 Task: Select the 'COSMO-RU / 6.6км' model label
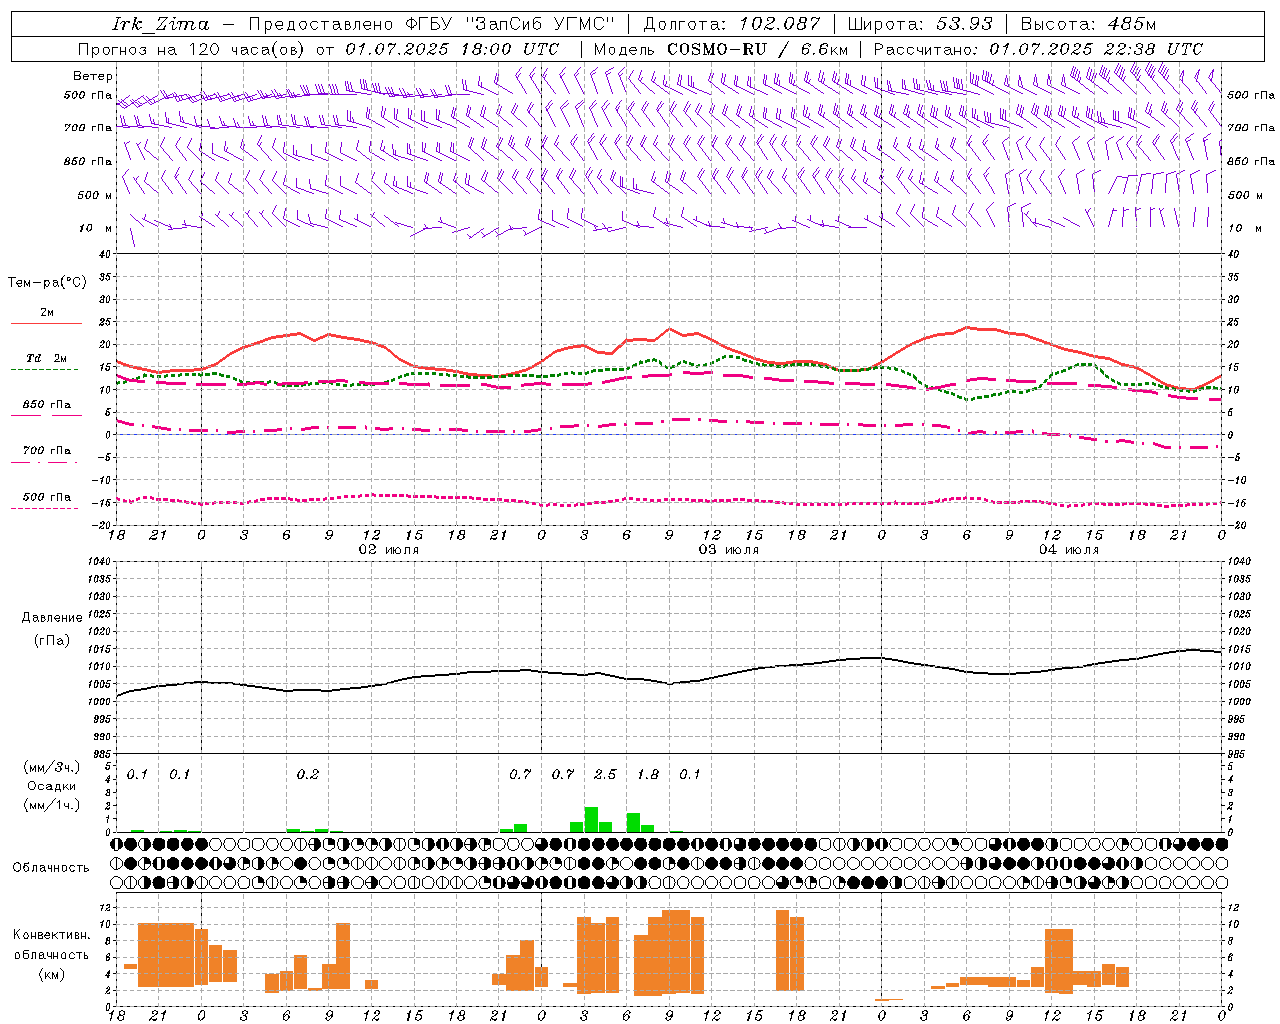(x=757, y=49)
